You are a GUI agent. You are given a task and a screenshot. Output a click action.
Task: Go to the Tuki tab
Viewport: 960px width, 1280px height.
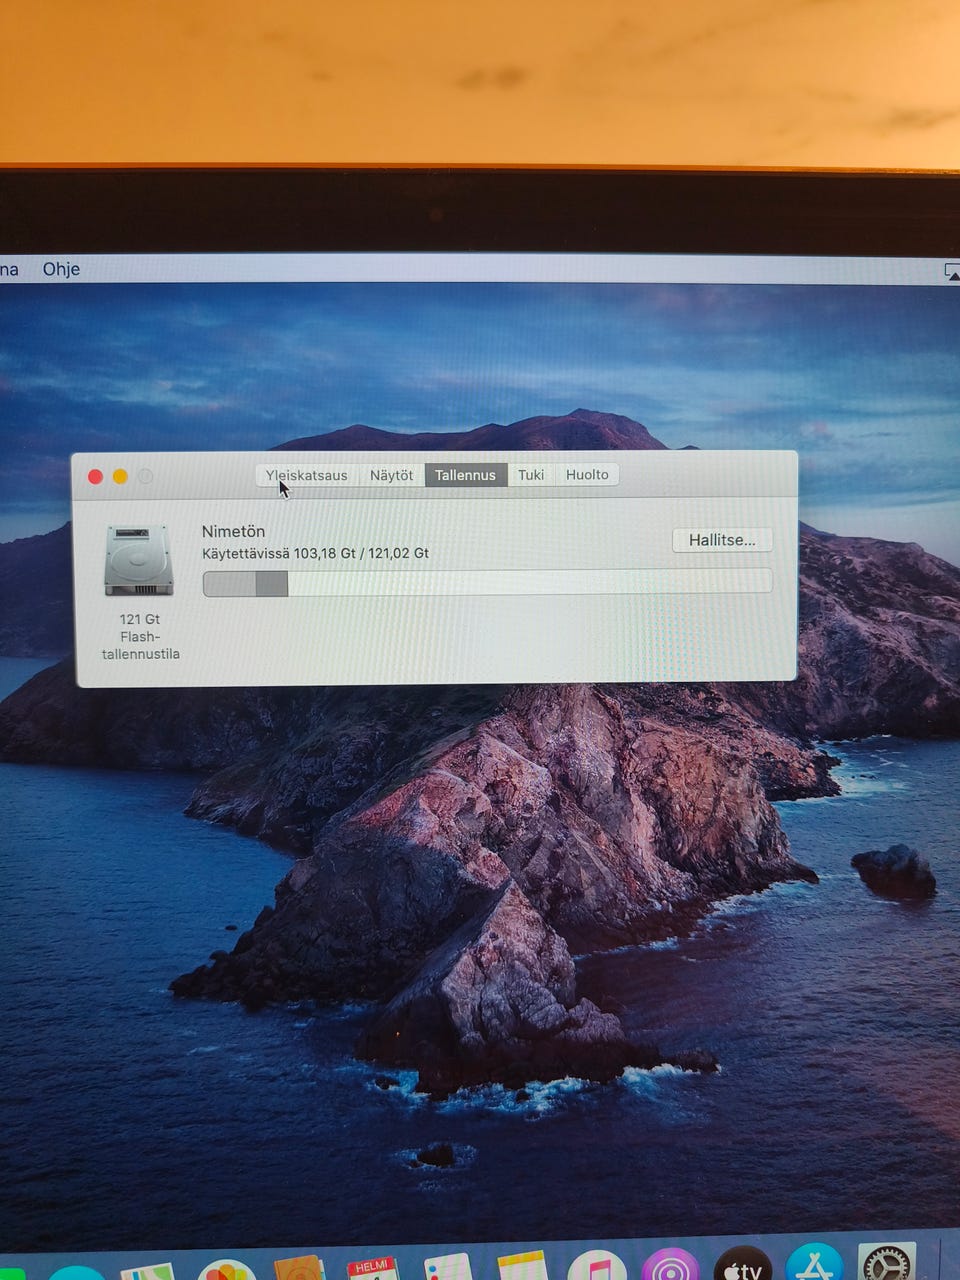click(x=531, y=475)
